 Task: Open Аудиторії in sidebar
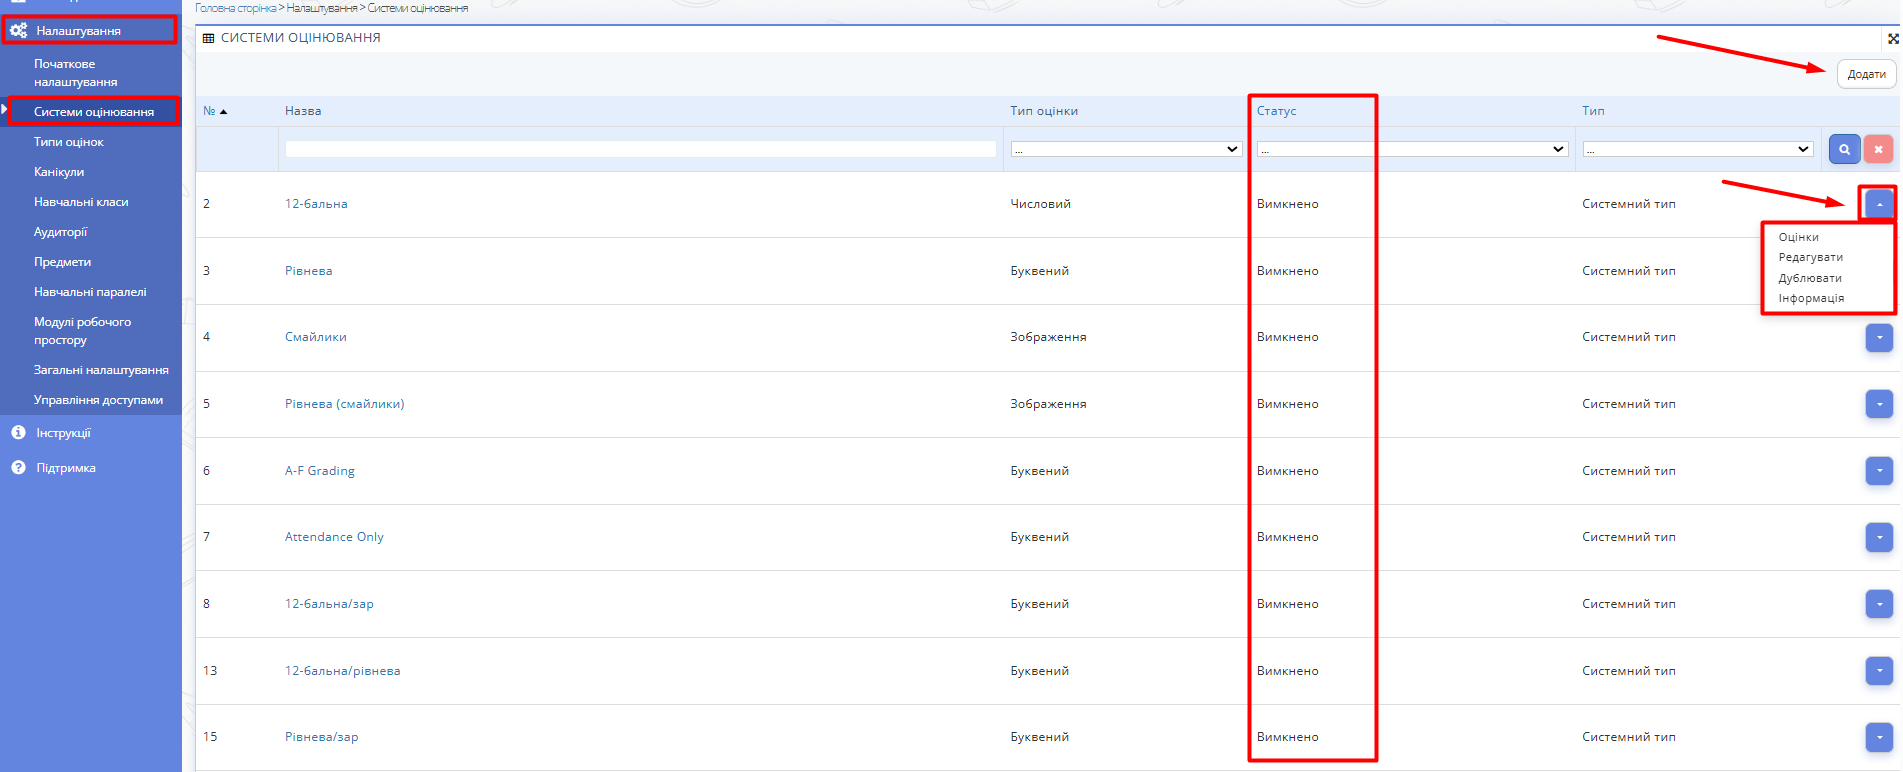[x=61, y=232]
